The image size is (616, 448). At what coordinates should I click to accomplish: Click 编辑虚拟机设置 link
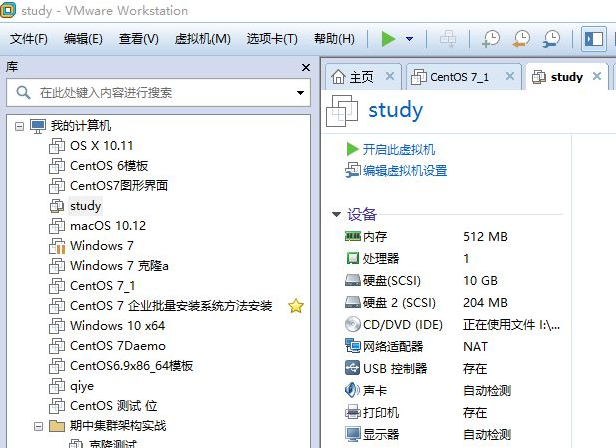coord(404,170)
